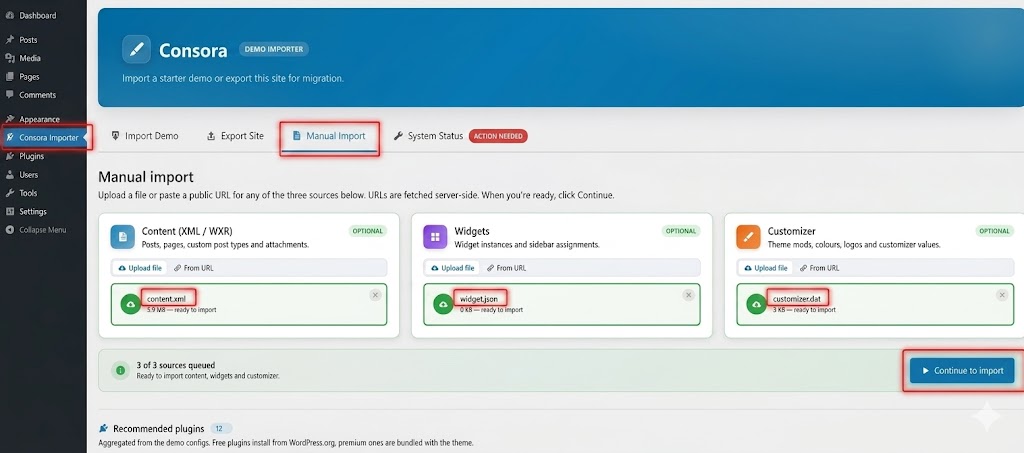The image size is (1024, 453).
Task: Click the Continue to import button
Action: pyautogui.click(x=962, y=370)
